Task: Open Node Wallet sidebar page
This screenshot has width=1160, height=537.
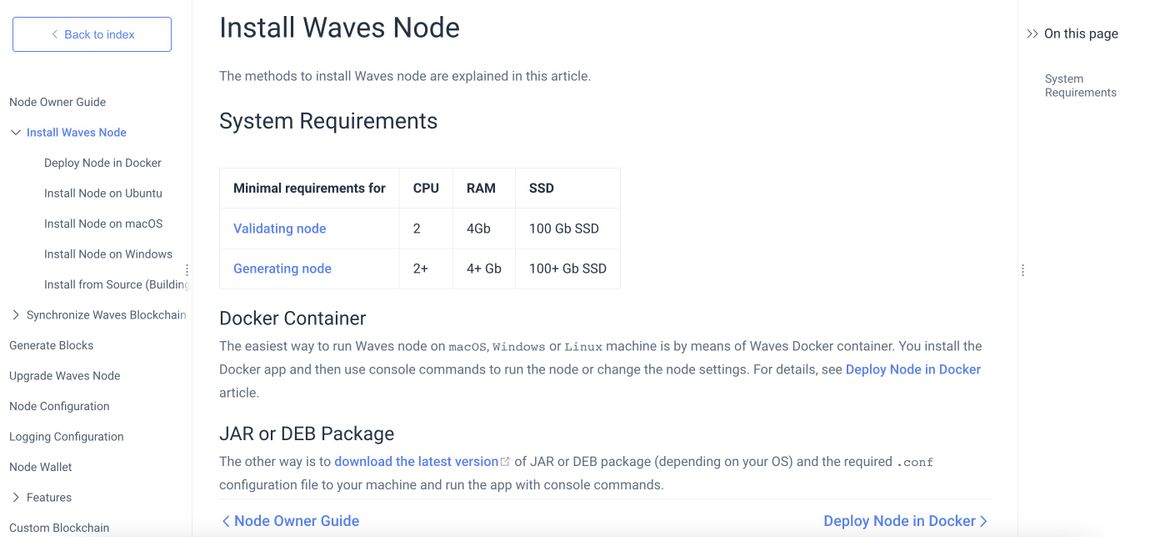Action: click(x=41, y=467)
